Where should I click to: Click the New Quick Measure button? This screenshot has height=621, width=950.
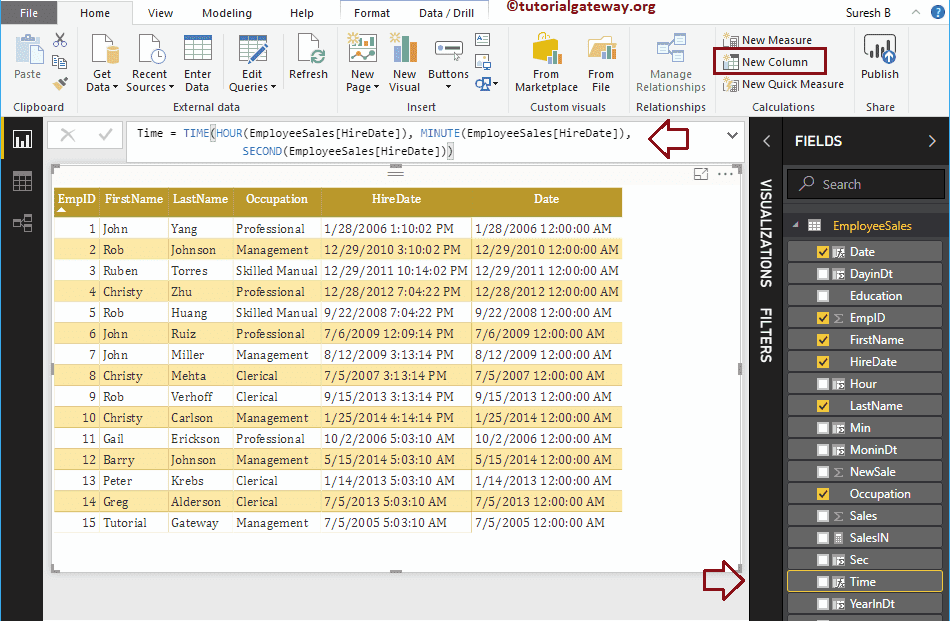point(791,84)
